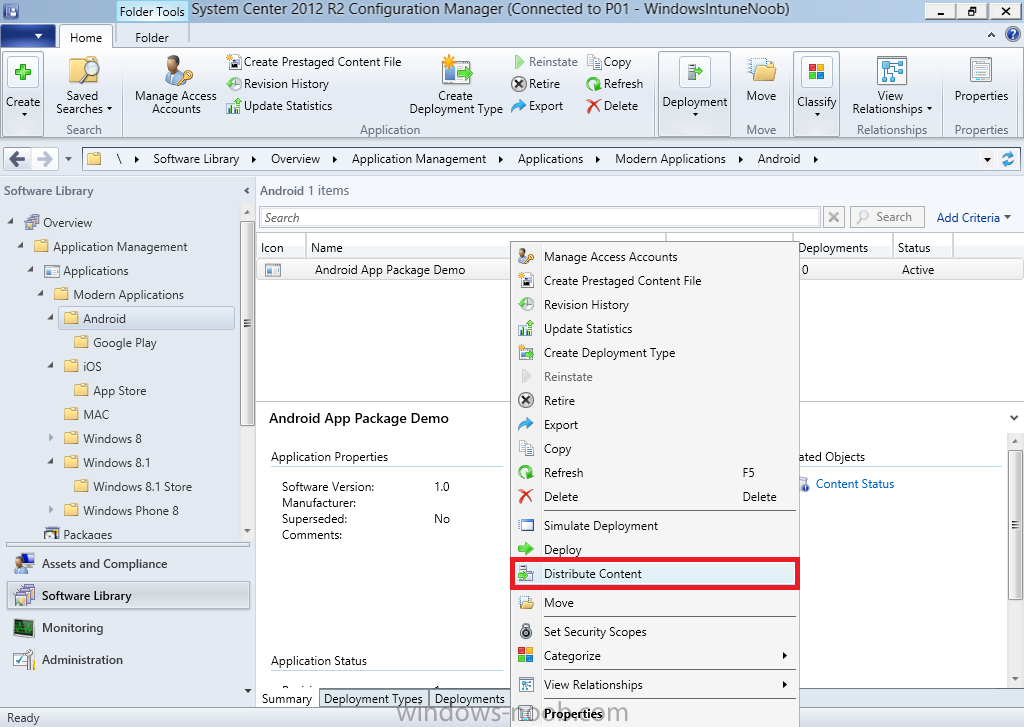Collapse the Android tree node
The width and height of the screenshot is (1024, 727).
(x=51, y=317)
